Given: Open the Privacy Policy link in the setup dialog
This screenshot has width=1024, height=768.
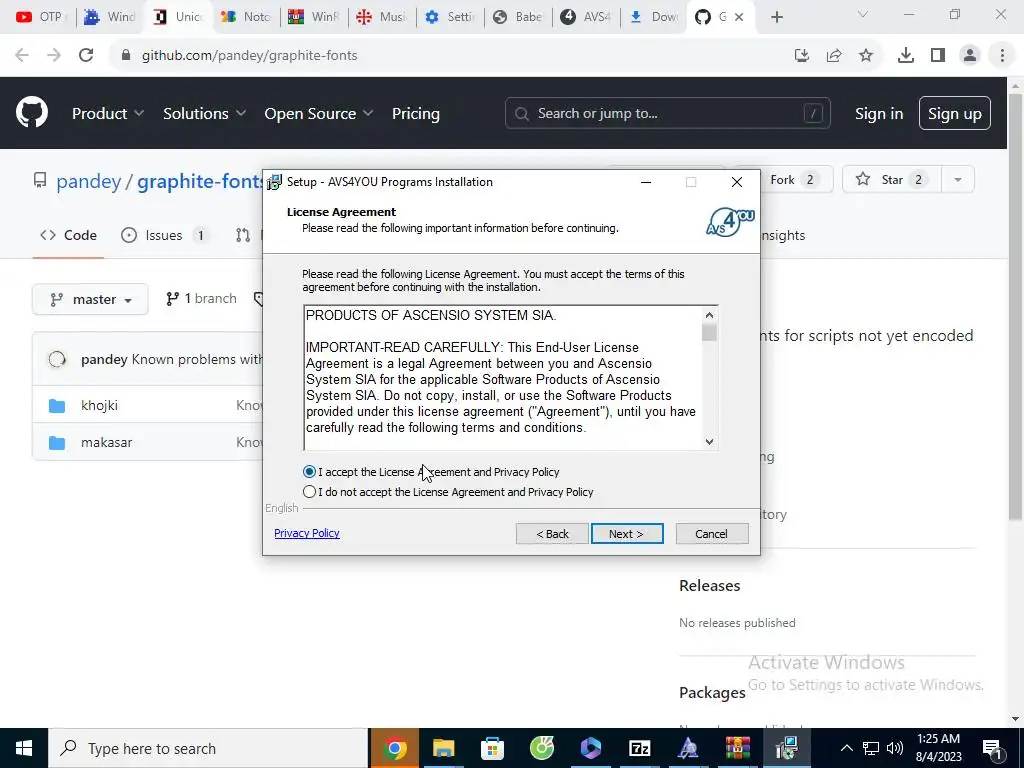Looking at the screenshot, I should [307, 533].
